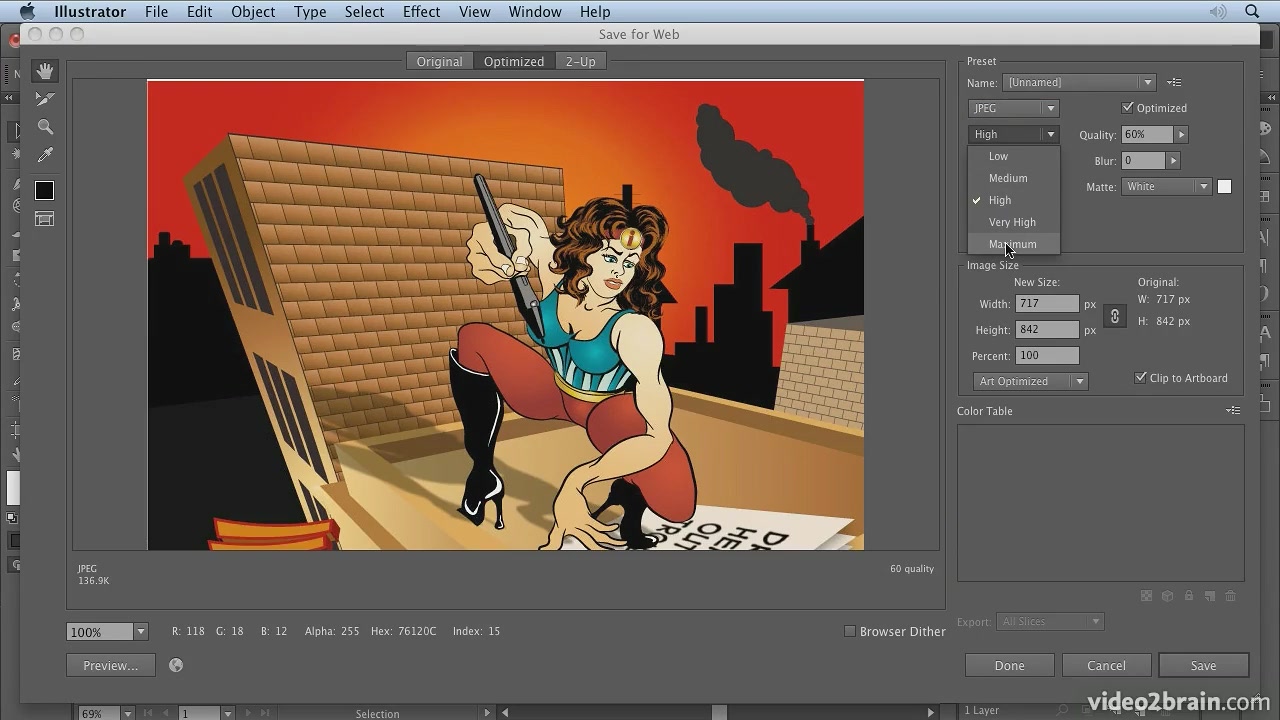The width and height of the screenshot is (1280, 720).
Task: Enable Browser Dither checkbox
Action: [x=850, y=631]
